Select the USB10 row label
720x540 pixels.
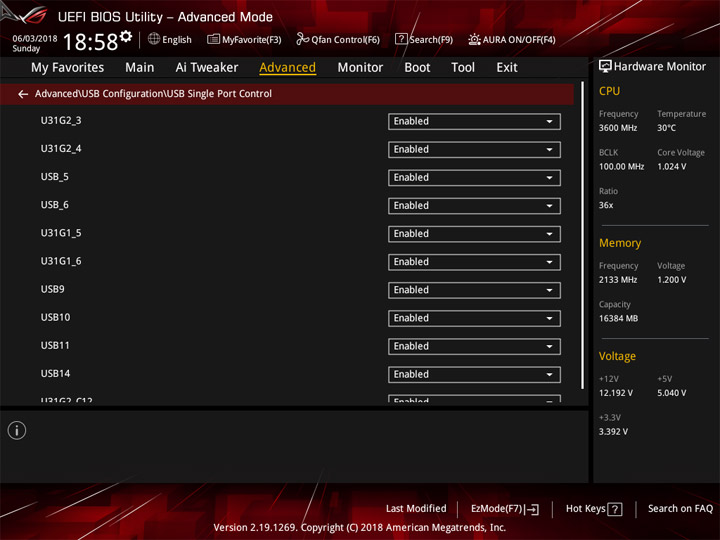click(56, 317)
